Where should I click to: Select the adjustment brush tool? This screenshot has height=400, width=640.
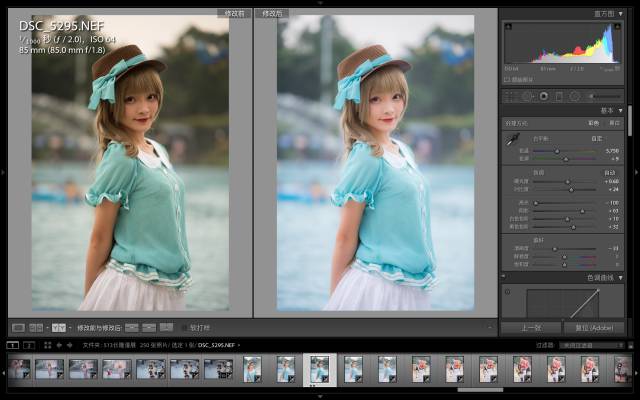605,97
